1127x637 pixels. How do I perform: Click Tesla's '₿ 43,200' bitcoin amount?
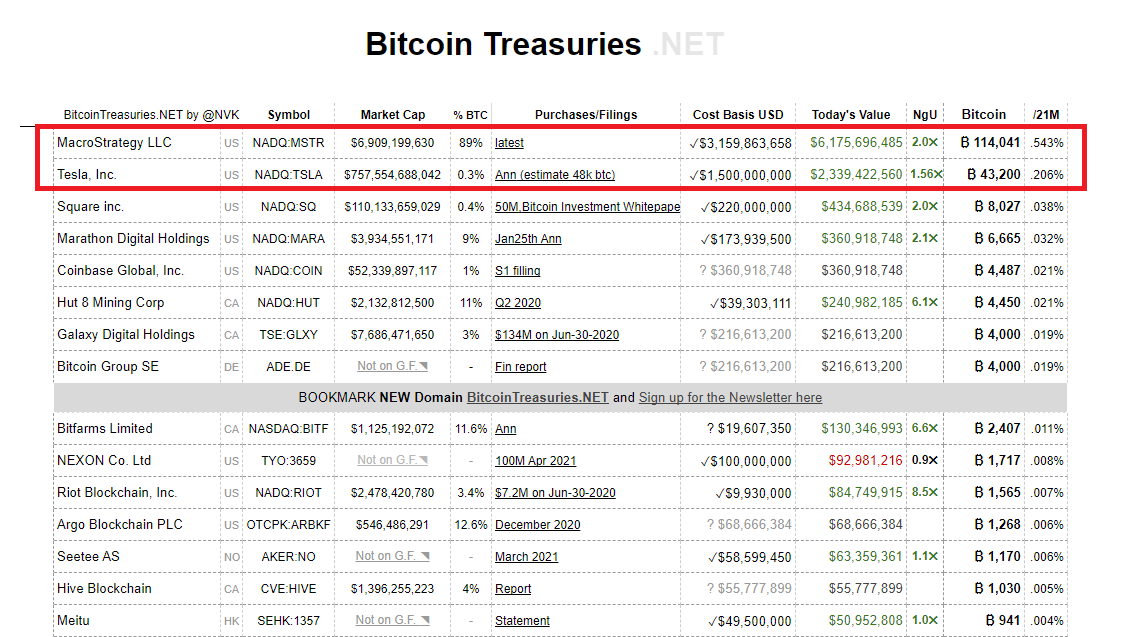[993, 175]
